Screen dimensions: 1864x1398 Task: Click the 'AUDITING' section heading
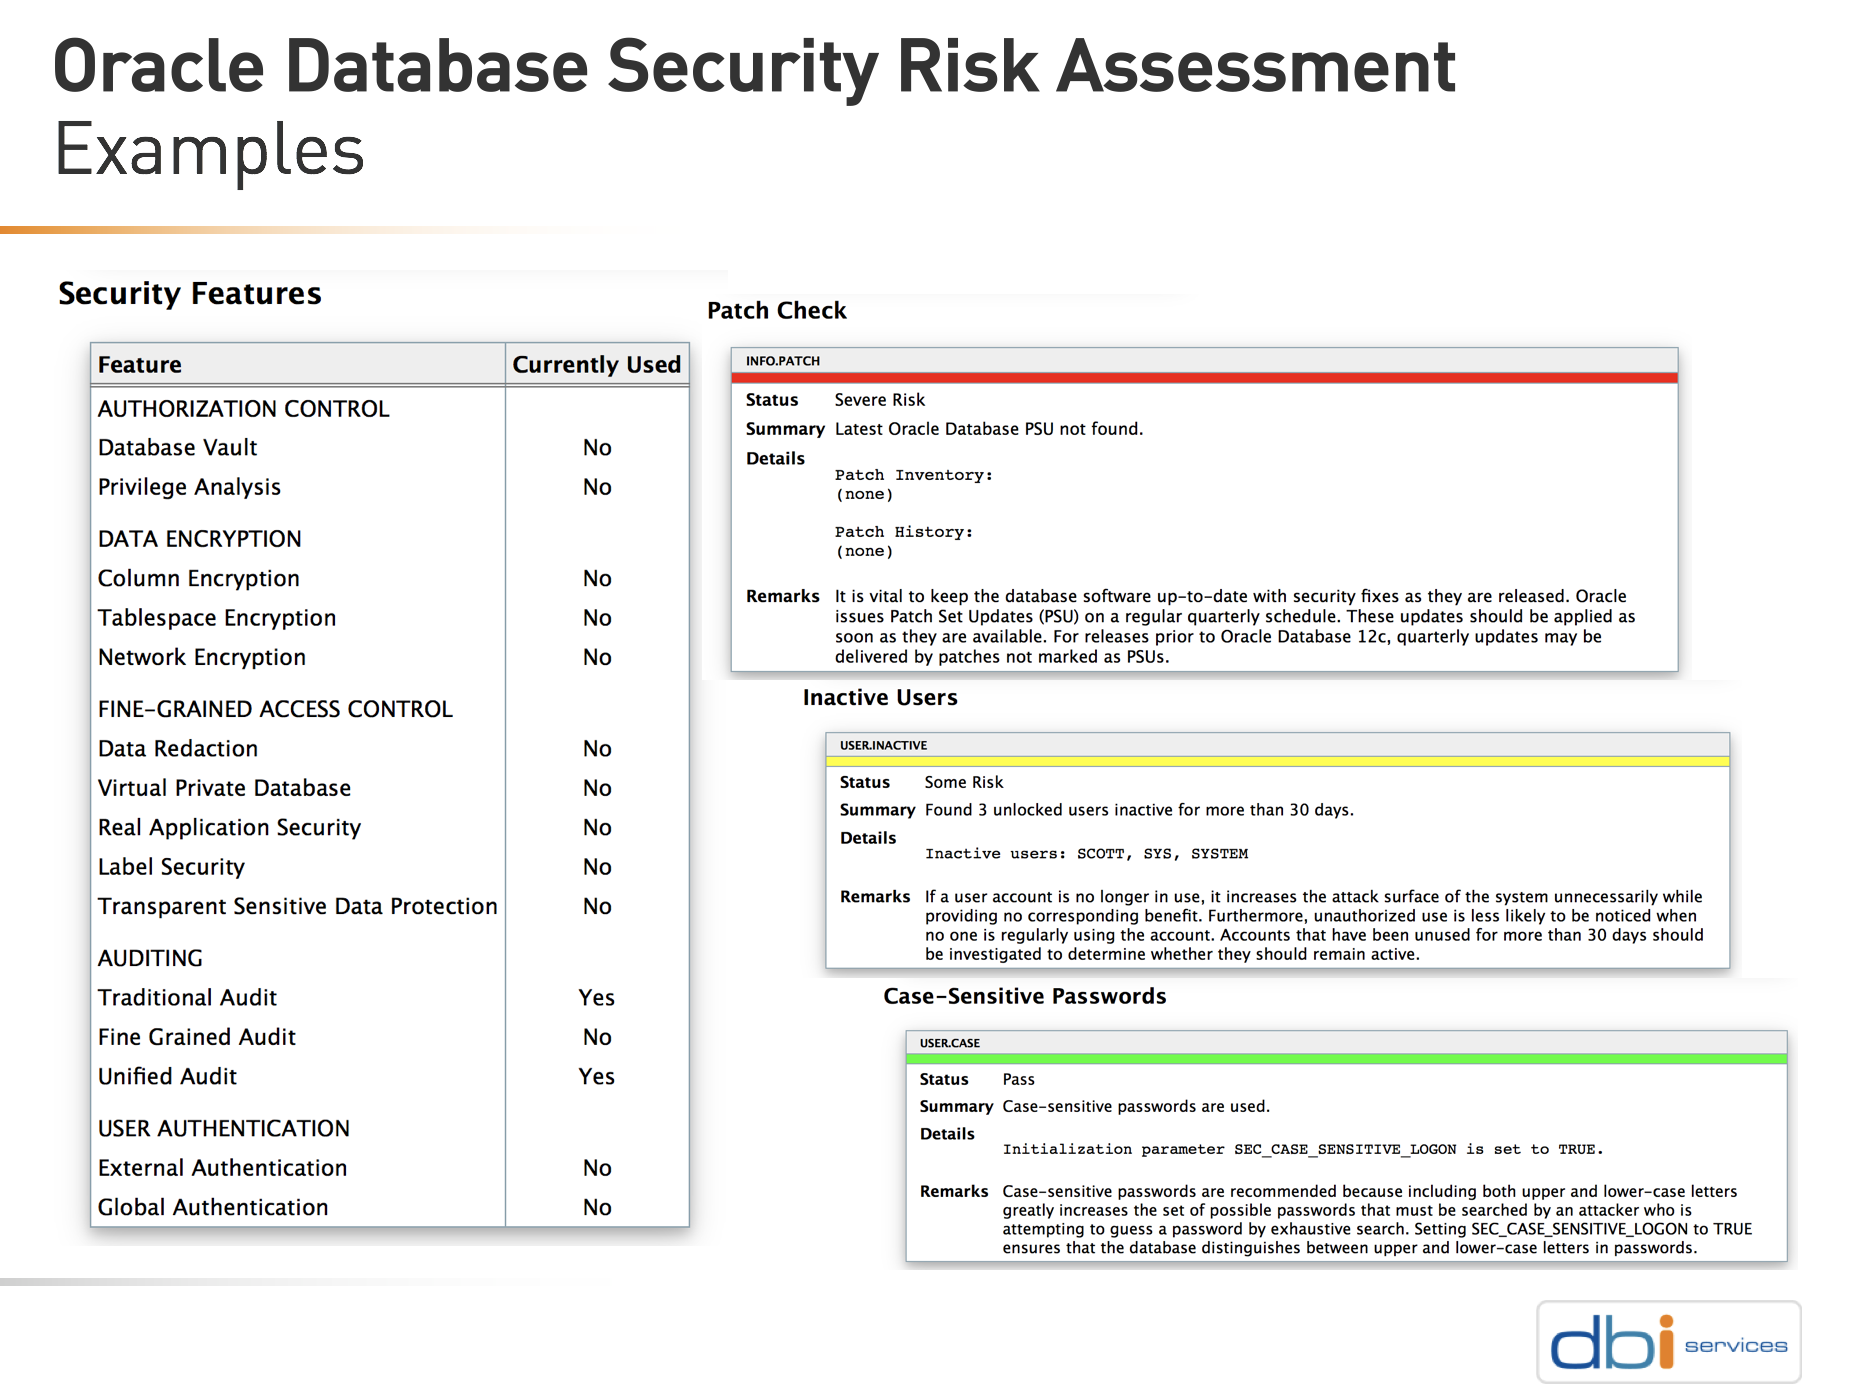(151, 958)
